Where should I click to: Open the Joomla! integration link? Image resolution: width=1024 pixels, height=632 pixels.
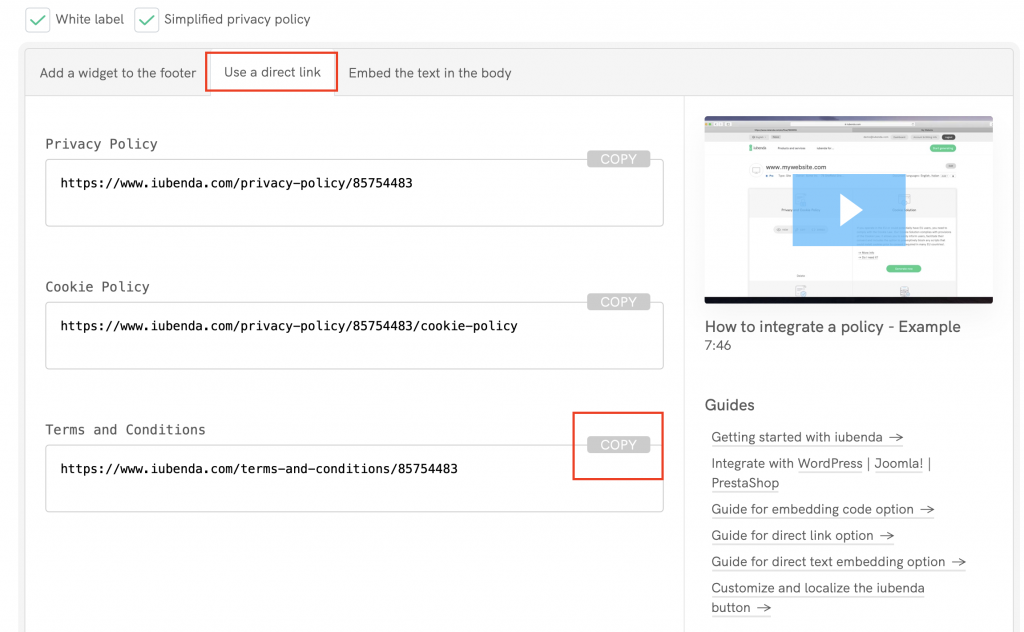tap(897, 464)
